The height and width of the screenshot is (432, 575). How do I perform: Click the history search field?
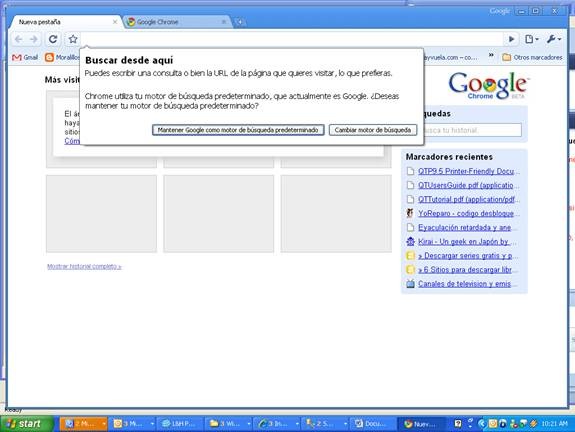point(472,130)
